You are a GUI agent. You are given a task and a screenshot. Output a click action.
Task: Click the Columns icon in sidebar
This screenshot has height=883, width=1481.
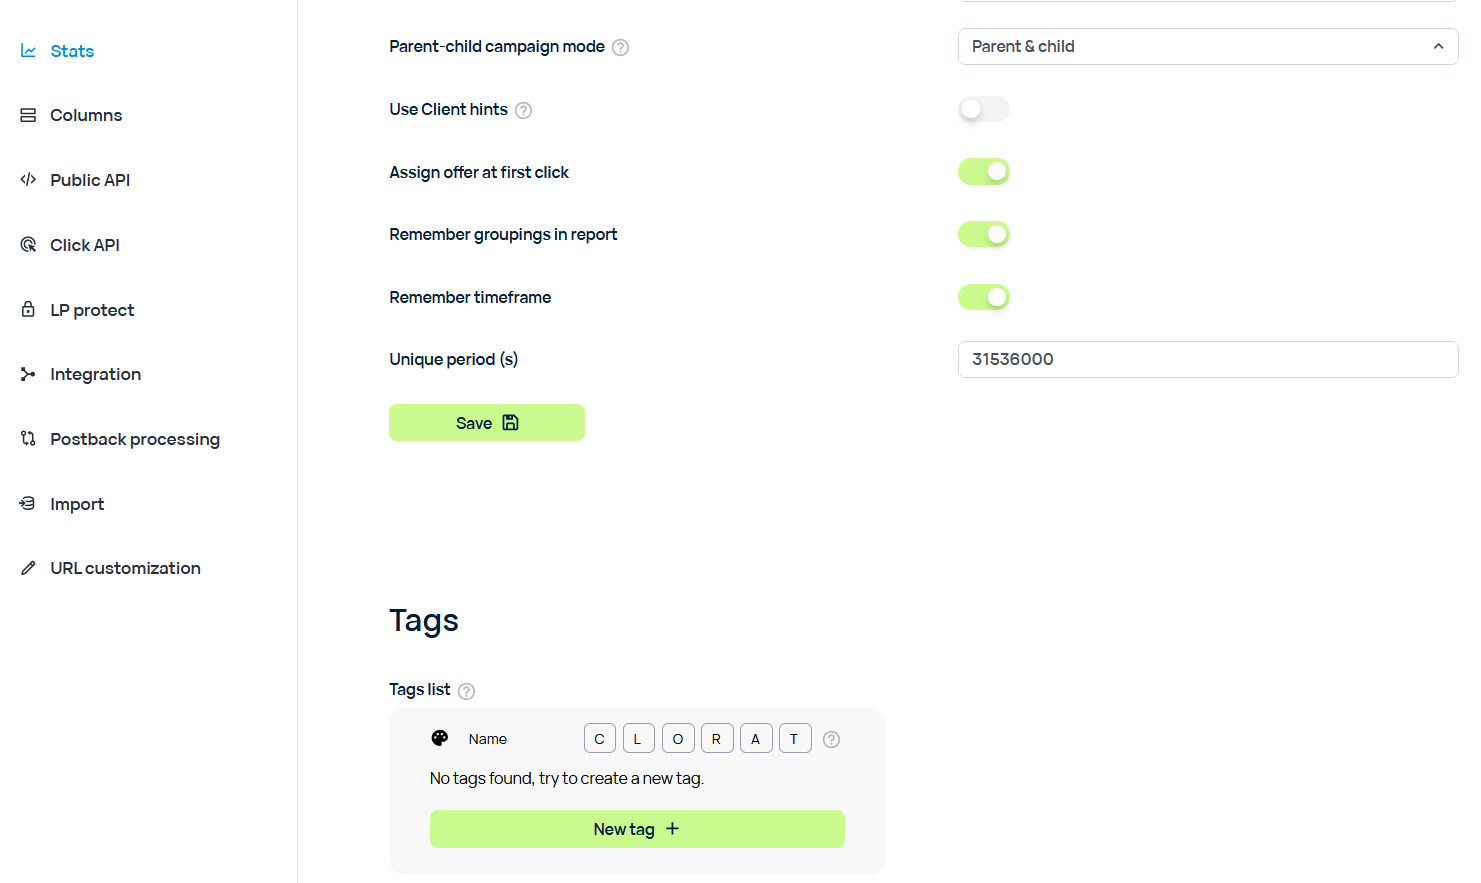point(28,115)
